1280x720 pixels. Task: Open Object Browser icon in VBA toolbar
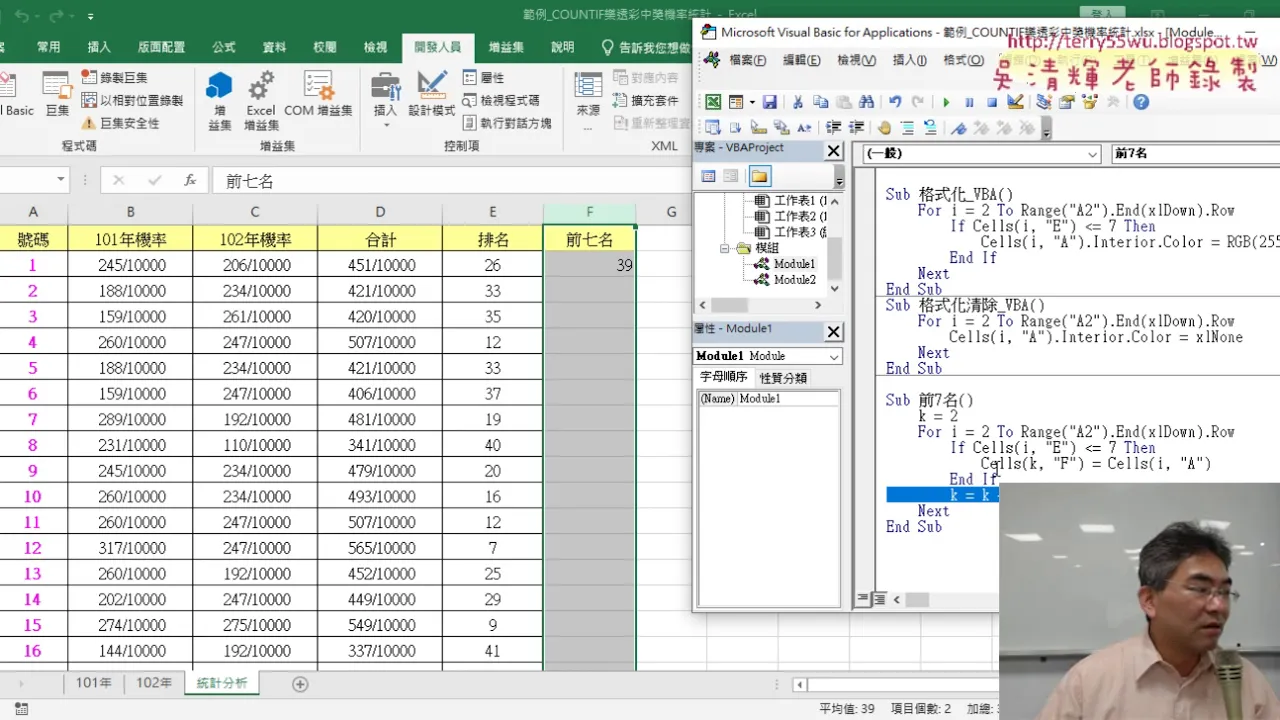coord(1090,102)
